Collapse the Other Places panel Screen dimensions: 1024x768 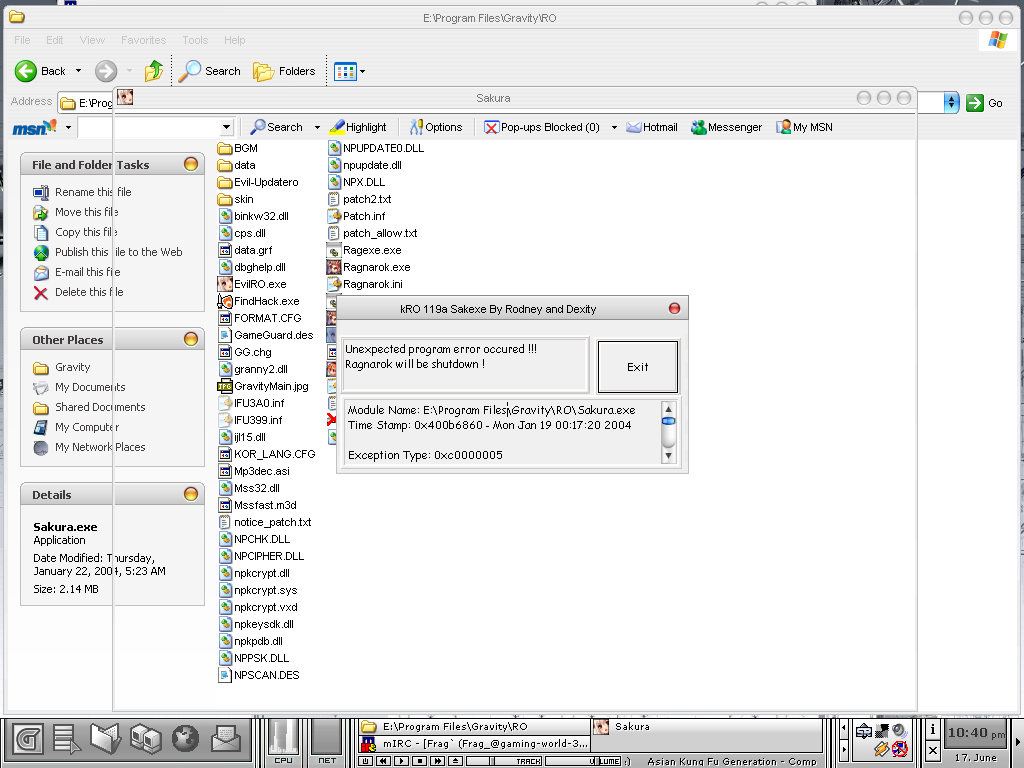pyautogui.click(x=191, y=339)
